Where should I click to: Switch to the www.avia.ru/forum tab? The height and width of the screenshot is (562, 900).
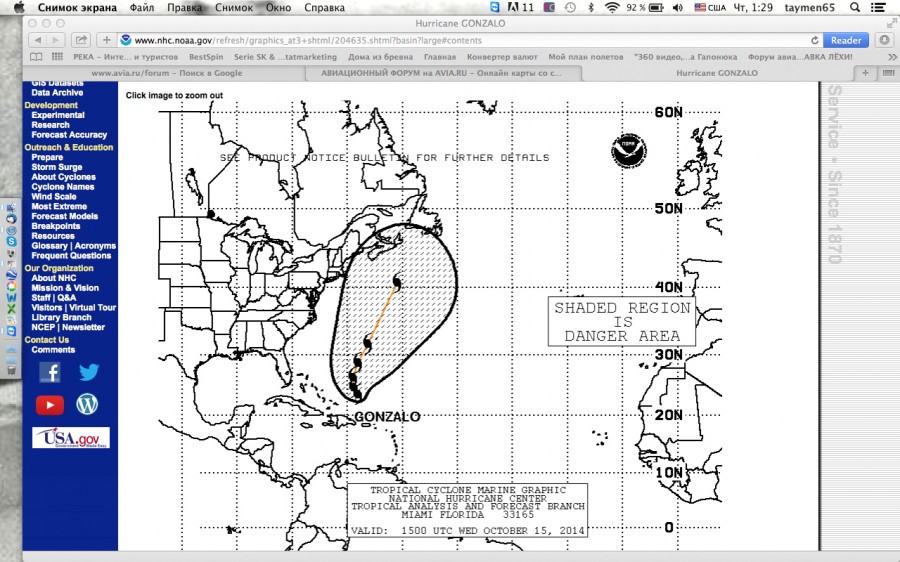[166, 73]
